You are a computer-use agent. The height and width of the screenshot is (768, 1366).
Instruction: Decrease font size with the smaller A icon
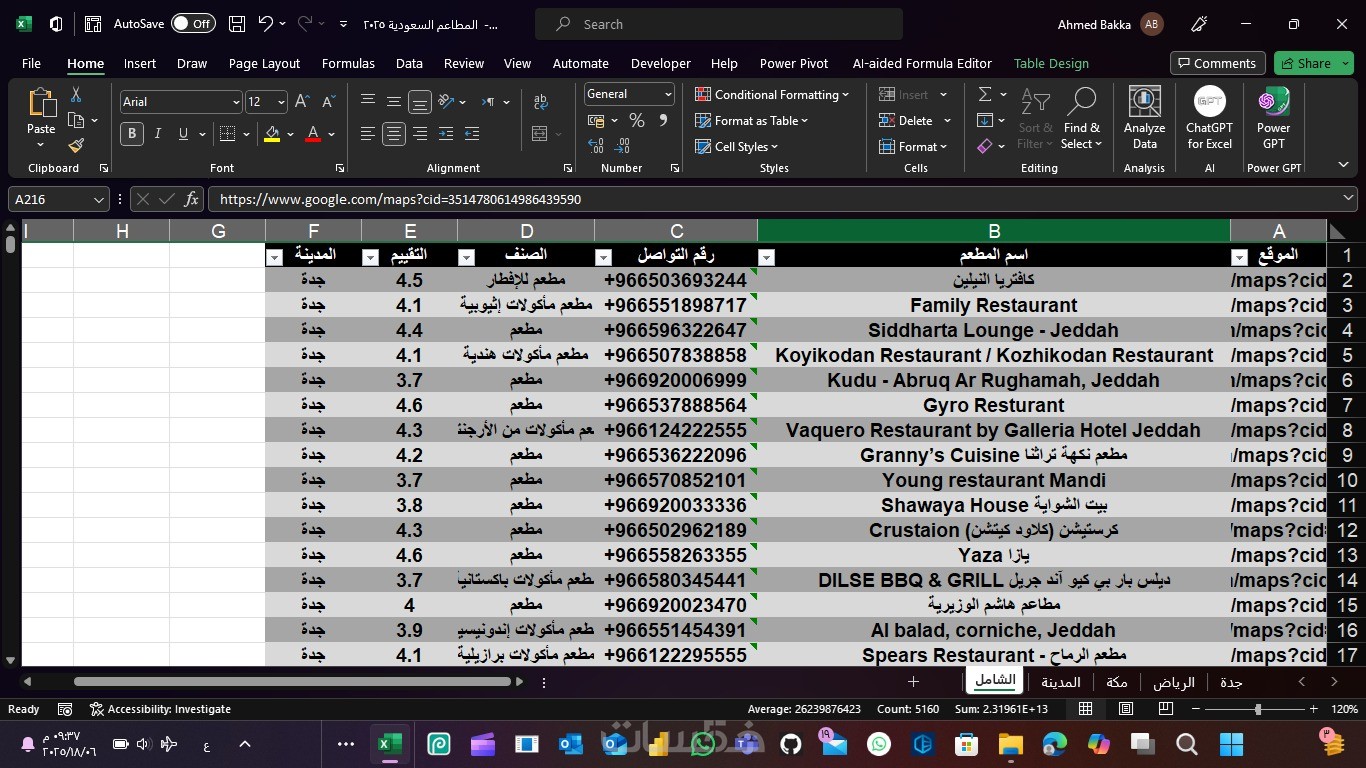328,102
